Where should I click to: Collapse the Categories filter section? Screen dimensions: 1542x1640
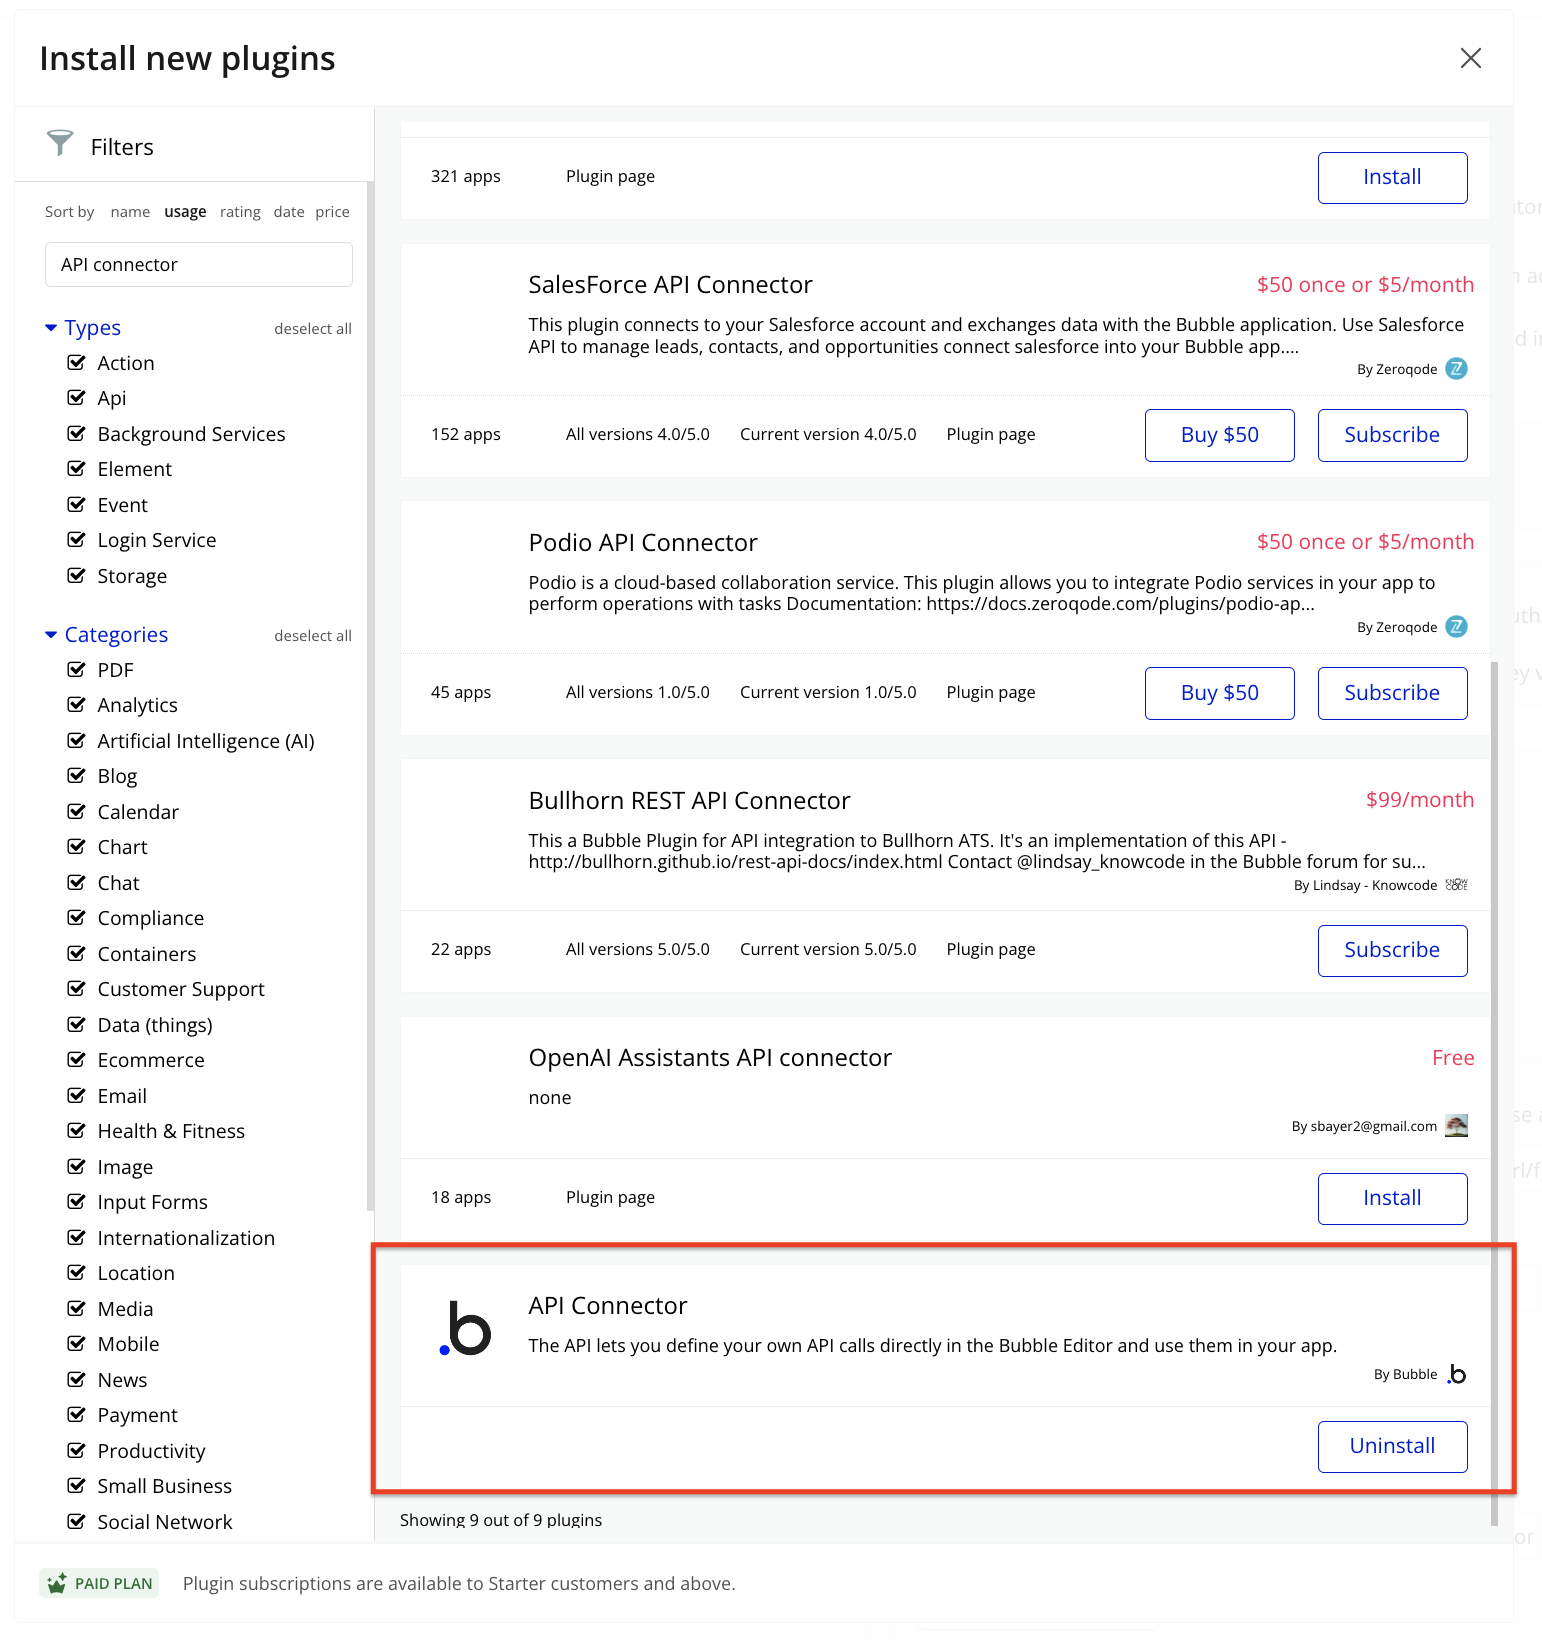tap(51, 635)
